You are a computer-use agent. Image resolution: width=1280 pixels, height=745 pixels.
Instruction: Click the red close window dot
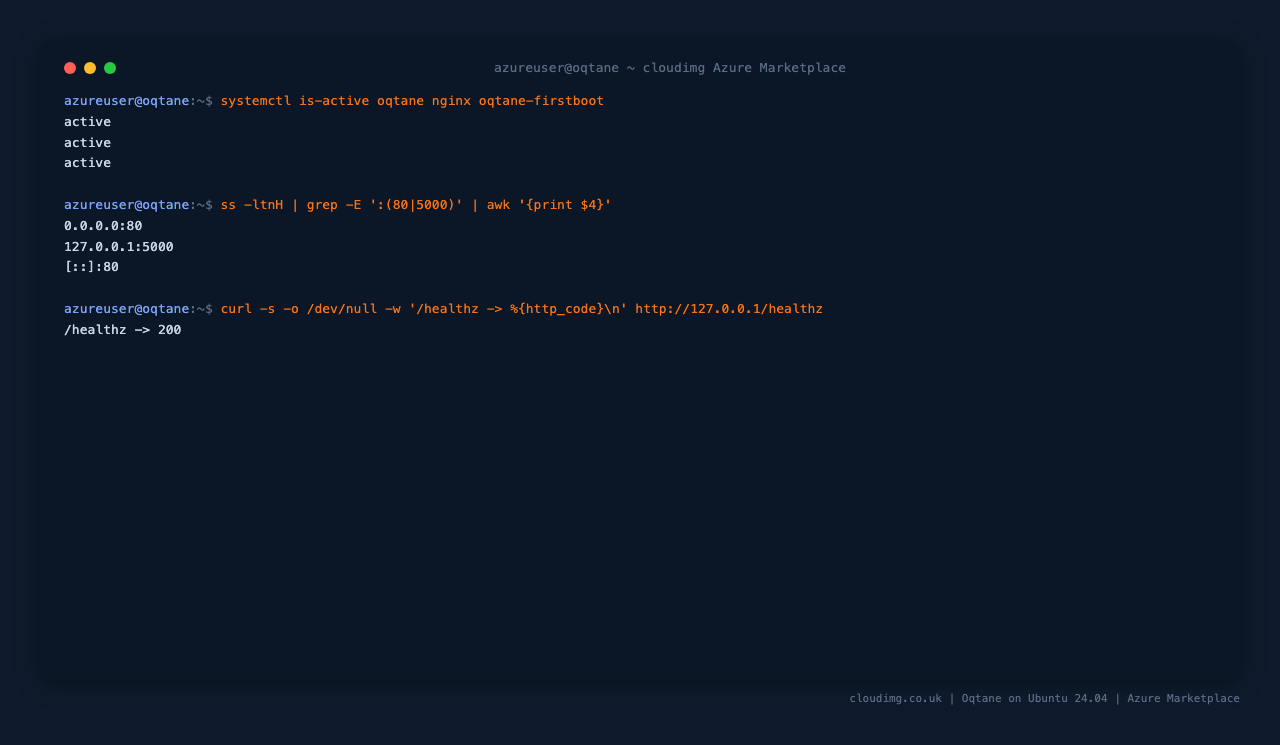coord(70,68)
